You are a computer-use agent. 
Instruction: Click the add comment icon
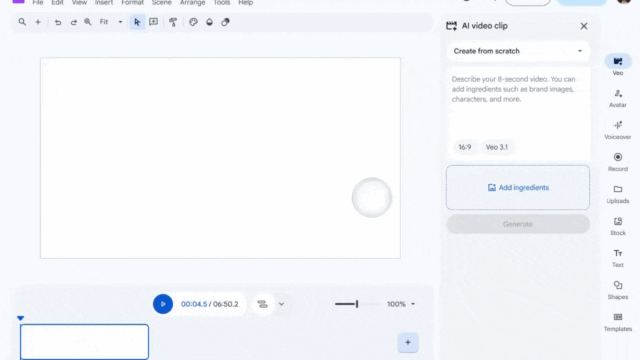pos(153,22)
